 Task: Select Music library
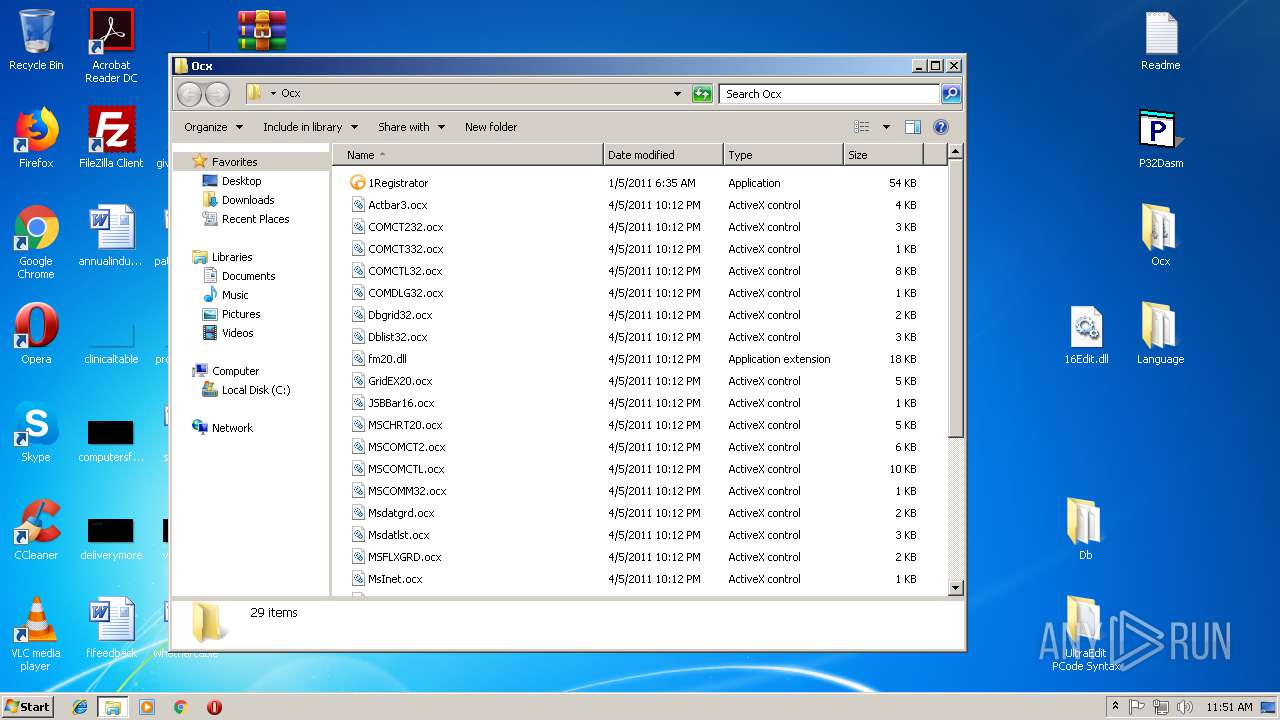point(235,295)
